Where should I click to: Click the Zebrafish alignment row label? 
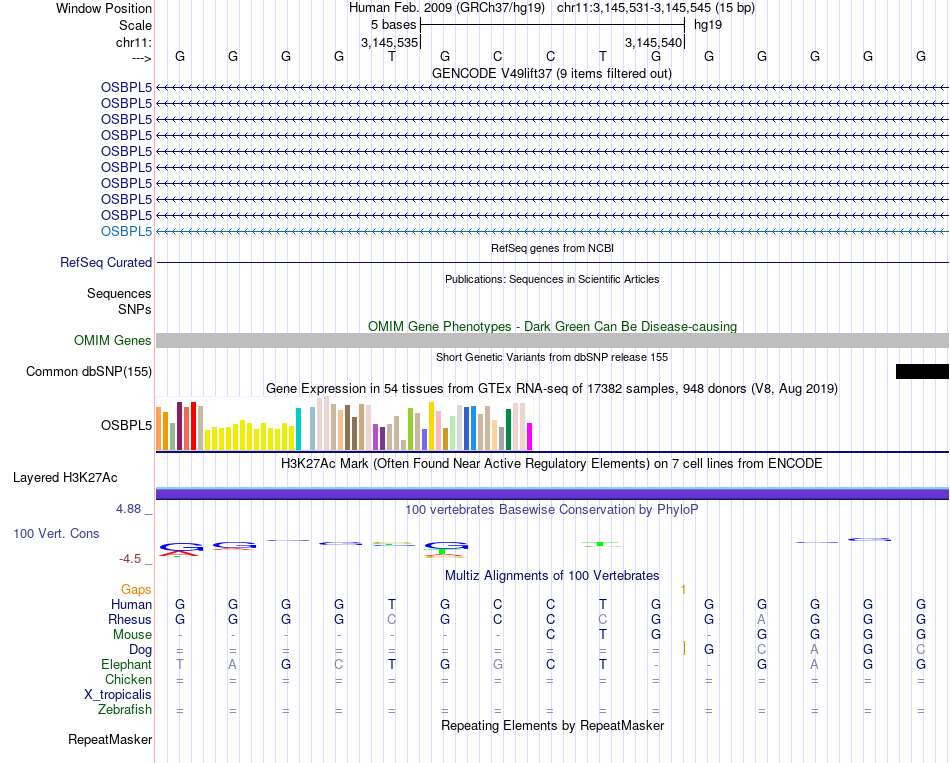[x=125, y=710]
